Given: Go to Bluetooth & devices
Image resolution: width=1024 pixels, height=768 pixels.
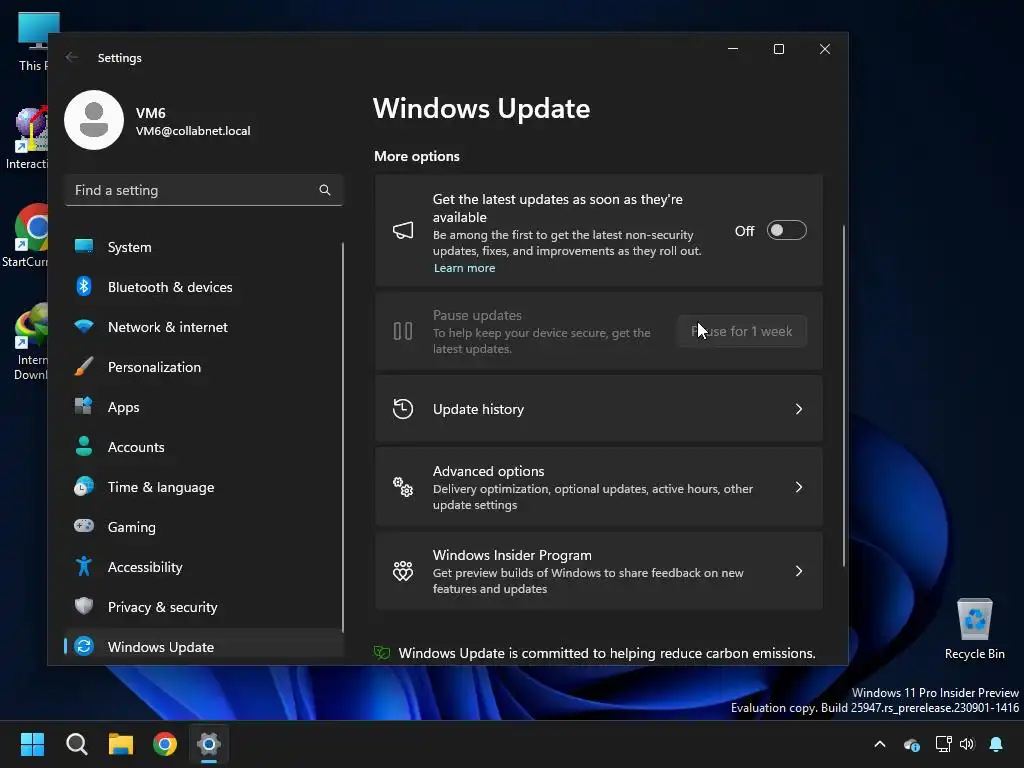Looking at the screenshot, I should pos(204,287).
